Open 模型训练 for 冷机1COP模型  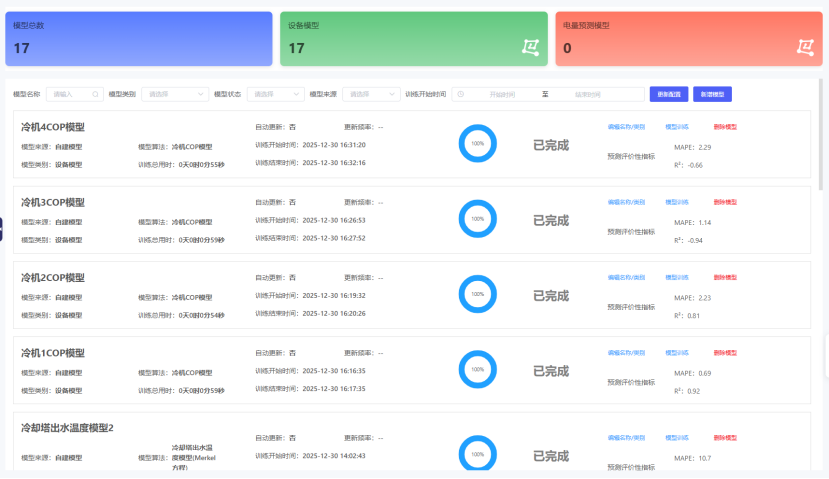677,353
